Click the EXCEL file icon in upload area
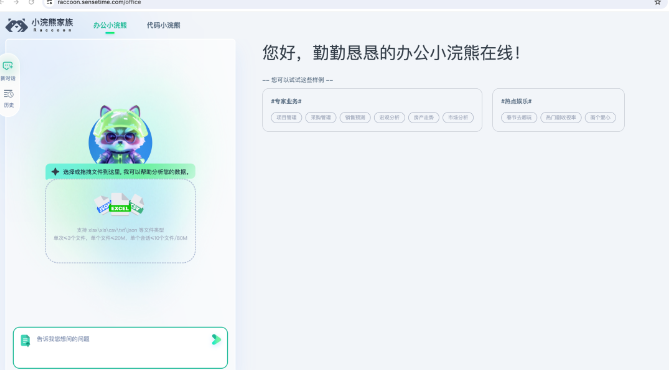The image size is (672, 371). point(120,204)
